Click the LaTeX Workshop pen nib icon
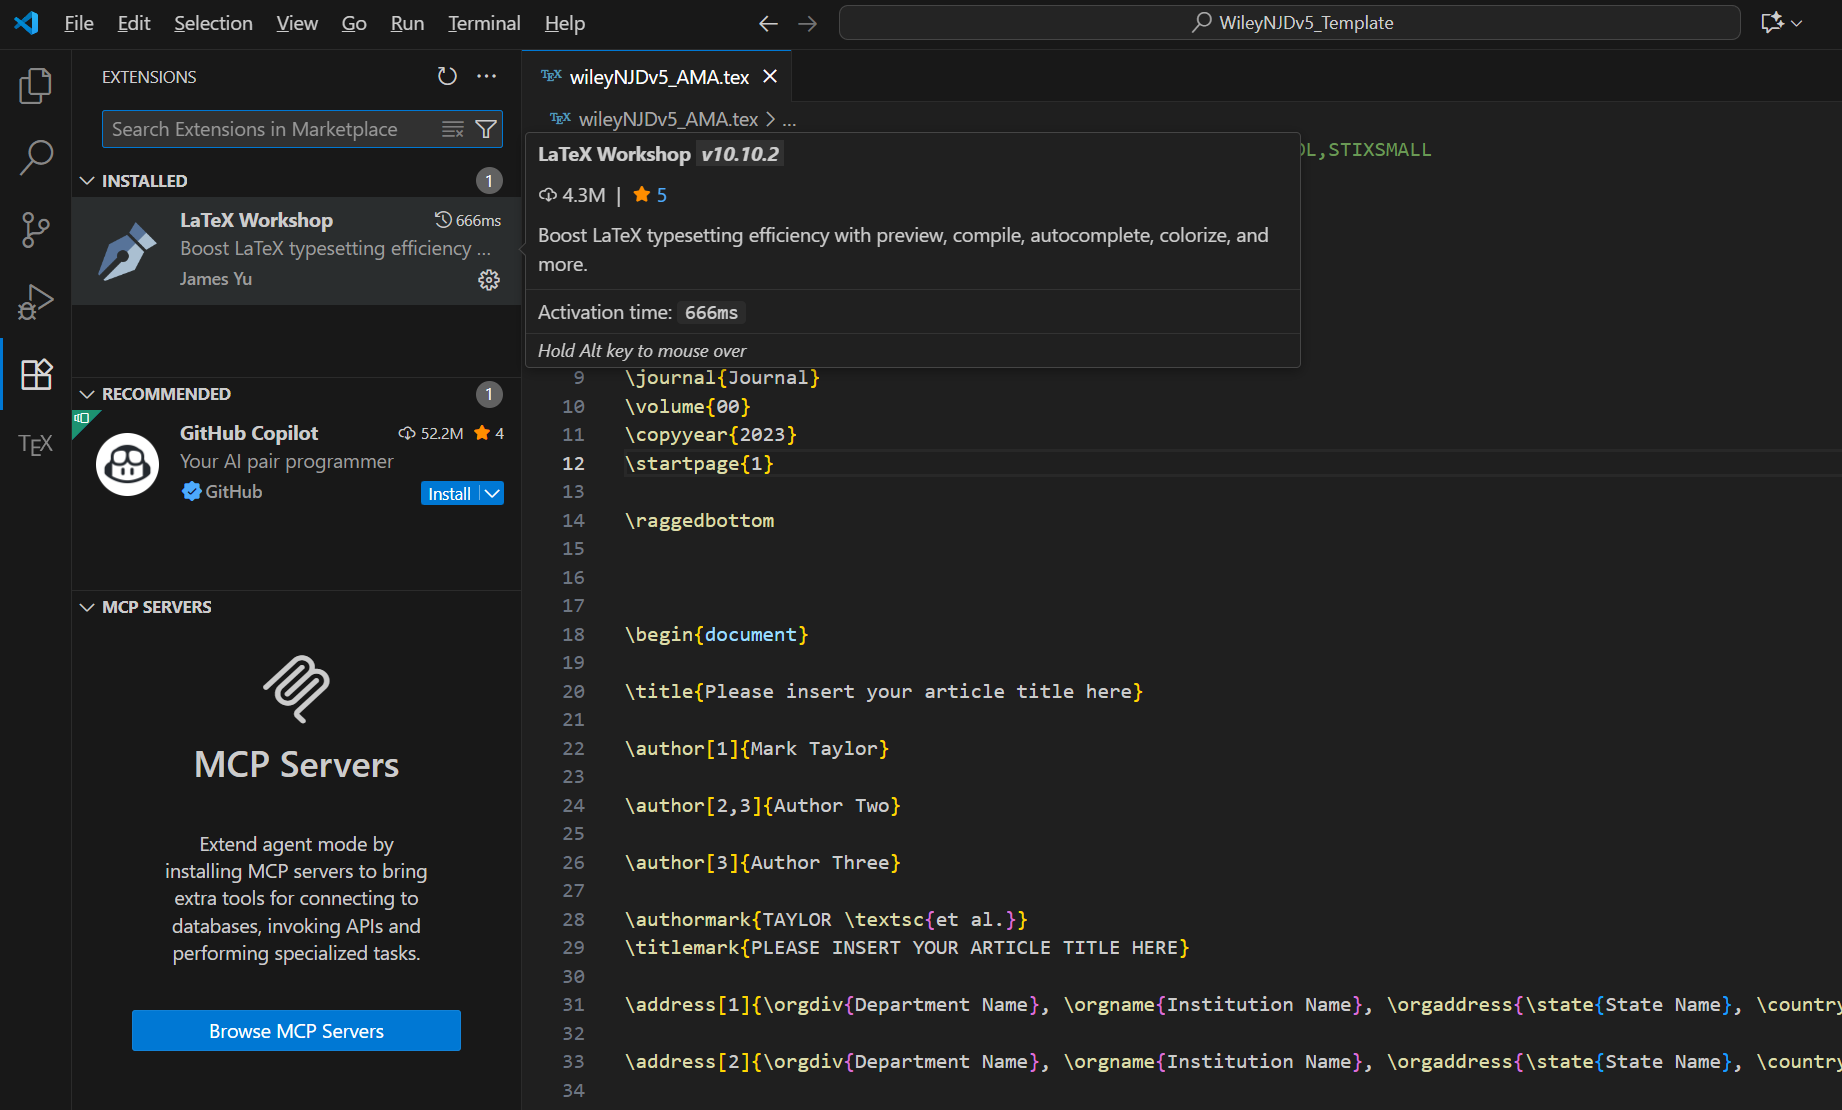The width and height of the screenshot is (1842, 1110). (127, 251)
